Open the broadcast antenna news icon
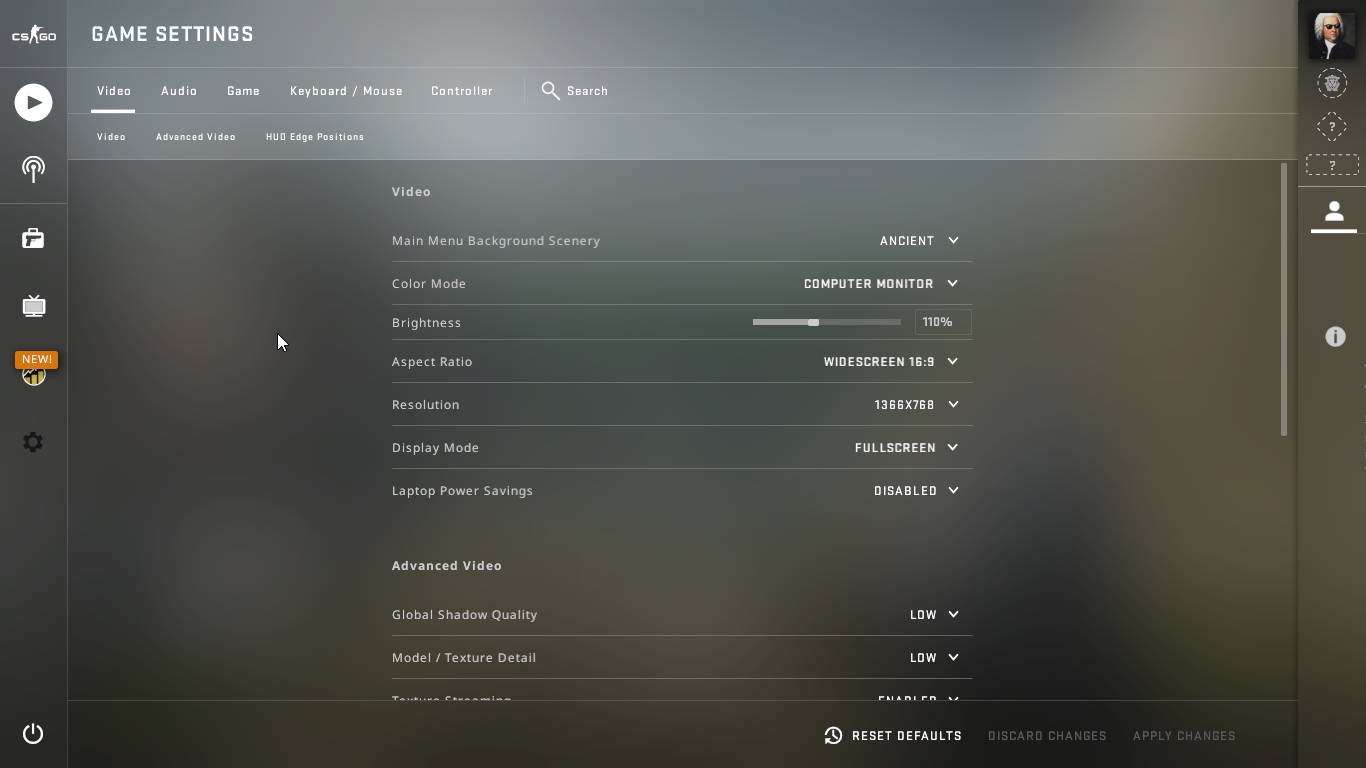 coord(33,169)
